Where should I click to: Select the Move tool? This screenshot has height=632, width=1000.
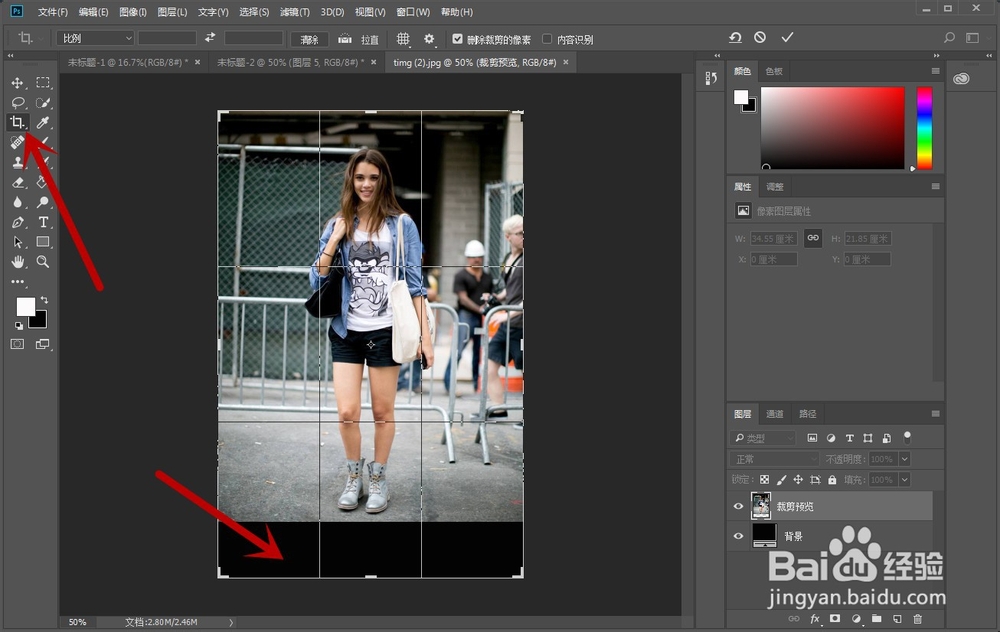click(18, 83)
